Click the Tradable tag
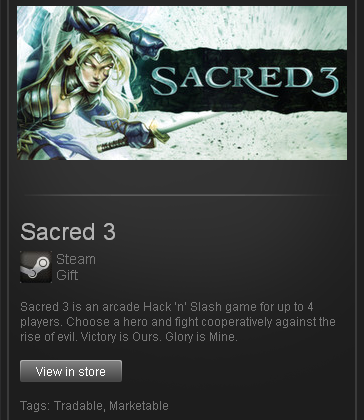The image size is (364, 420). [78, 406]
